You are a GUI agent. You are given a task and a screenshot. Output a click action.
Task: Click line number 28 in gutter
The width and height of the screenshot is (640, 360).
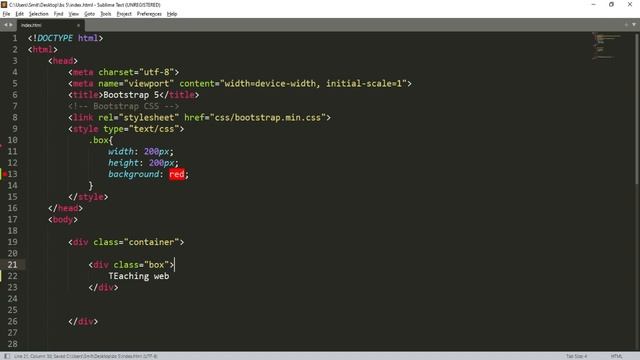click(13, 344)
